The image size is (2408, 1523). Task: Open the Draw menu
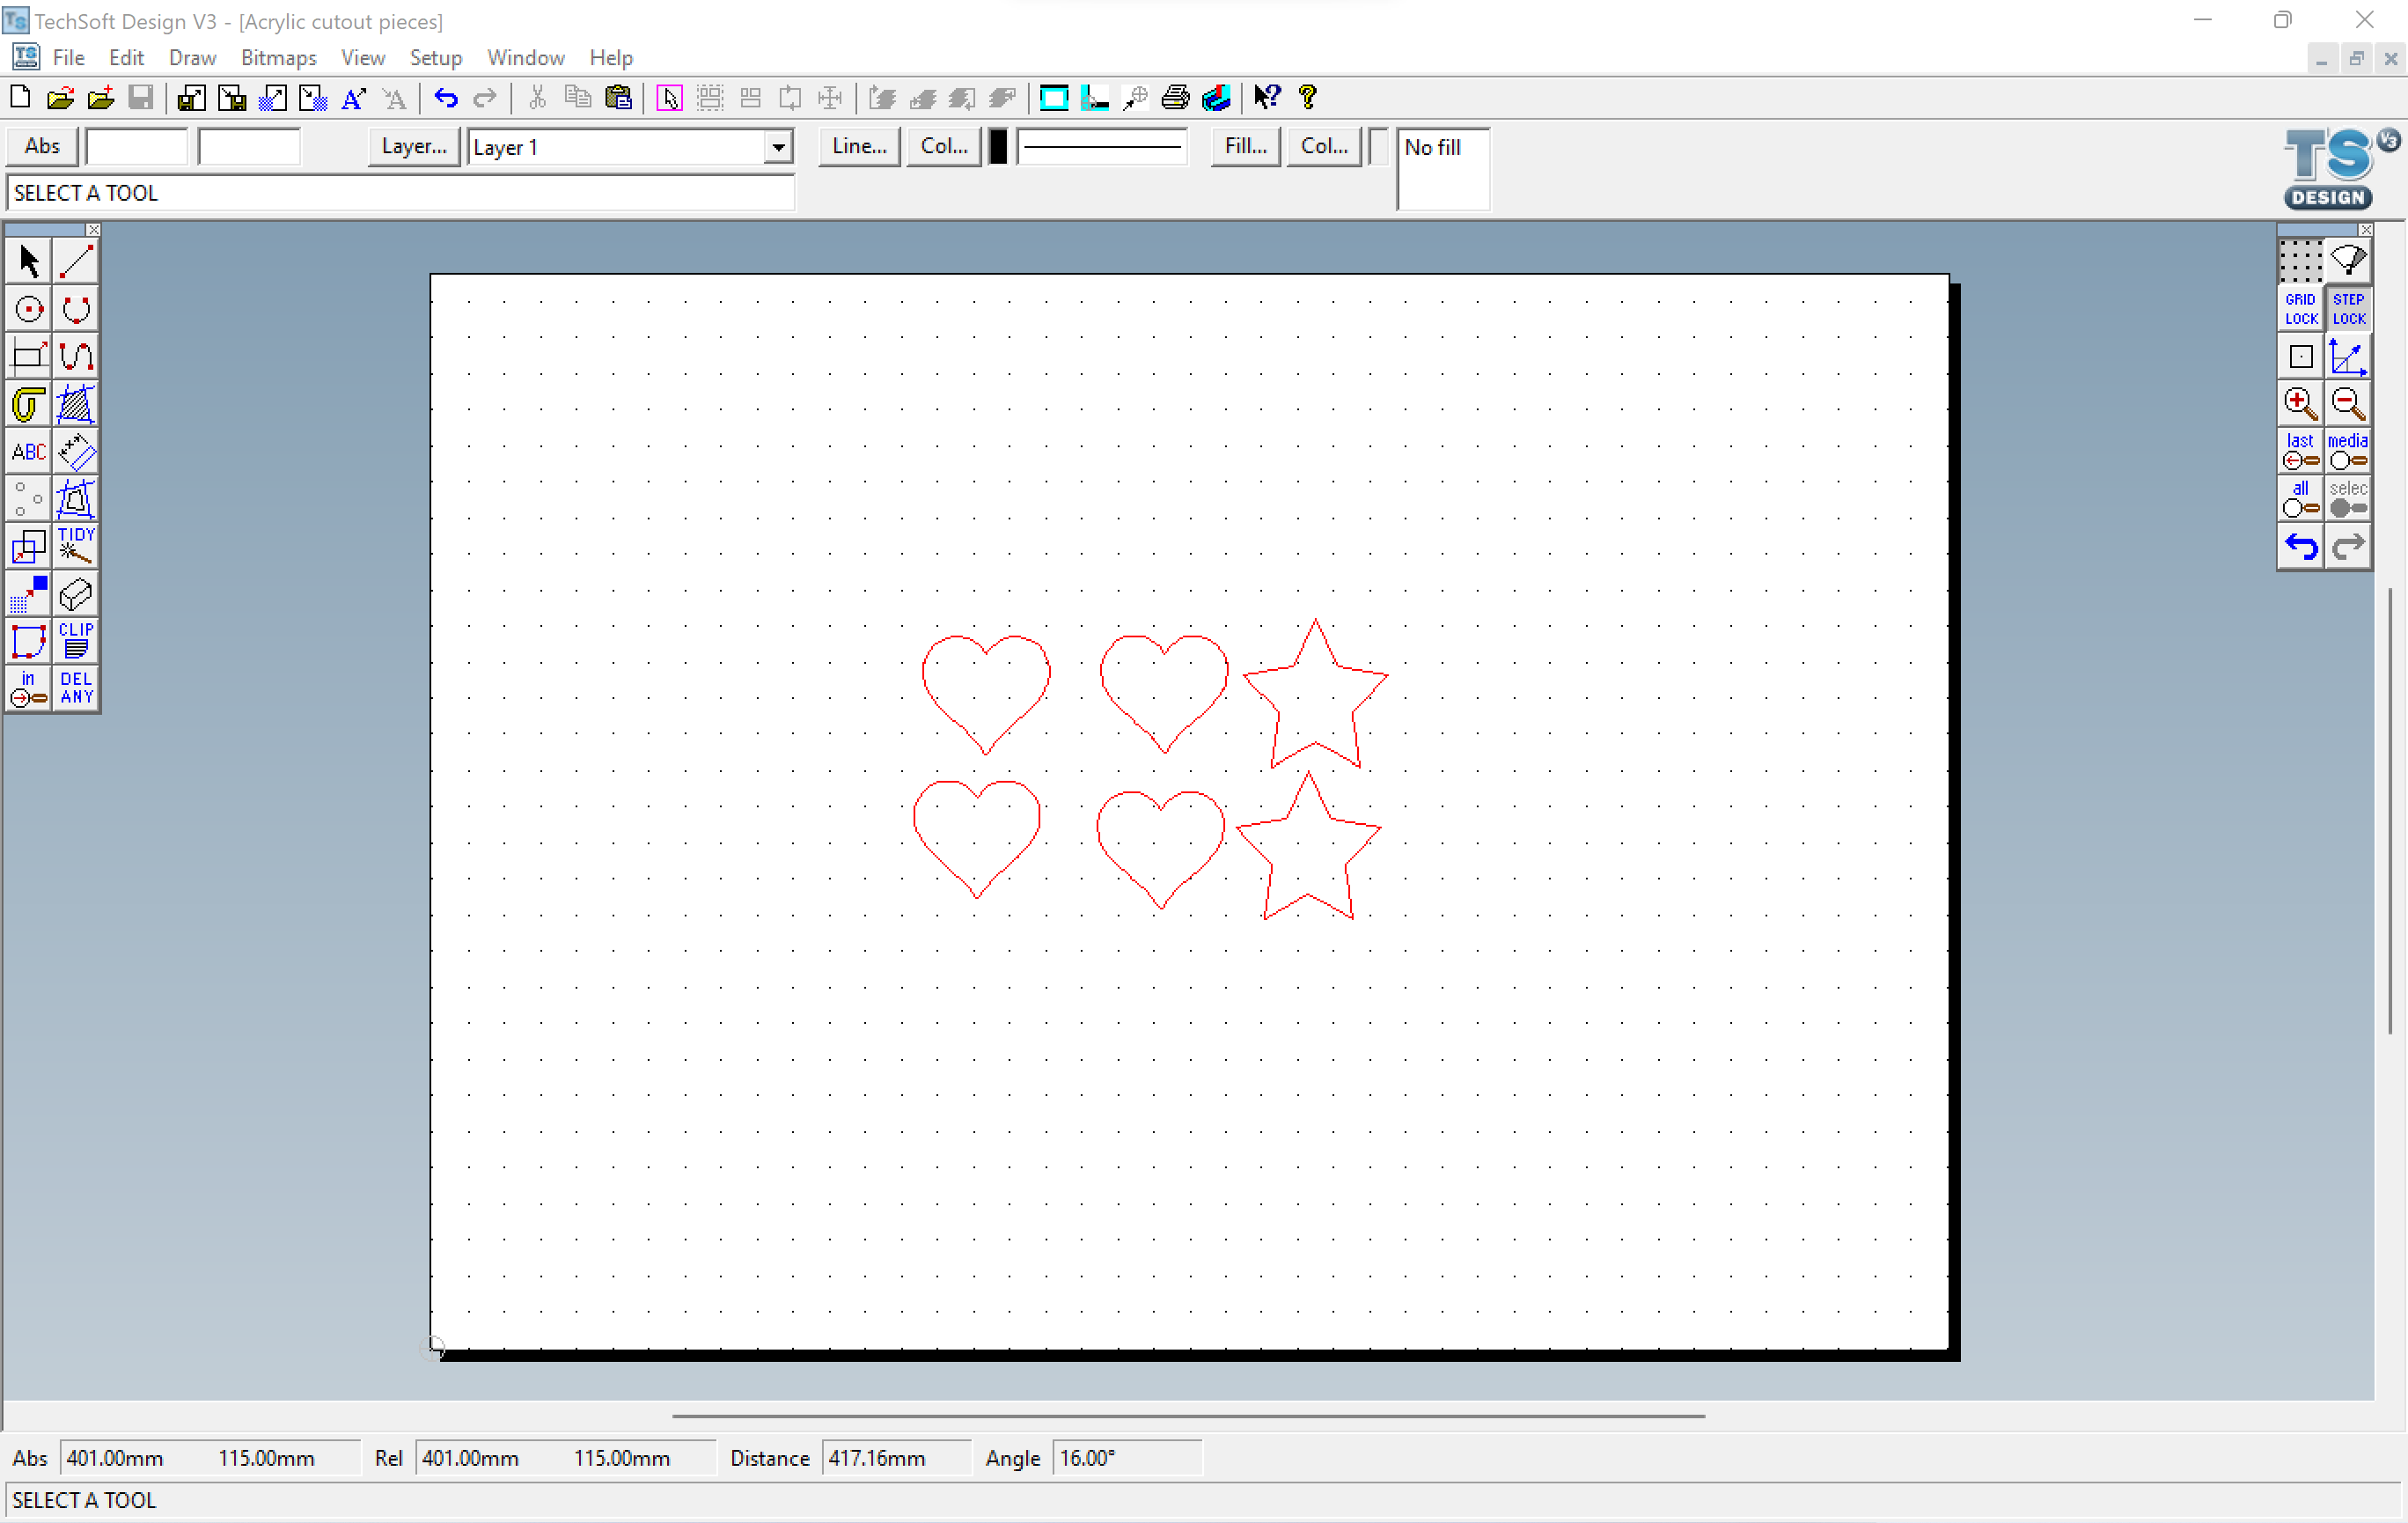coord(192,58)
